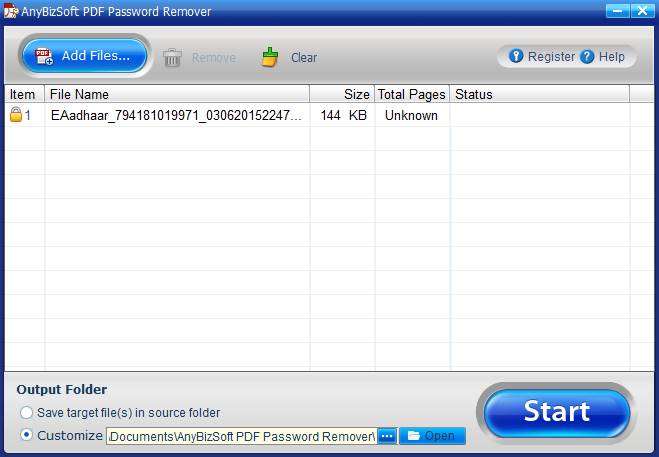Click the Total Pages column header
The width and height of the screenshot is (659, 457).
coord(412,94)
